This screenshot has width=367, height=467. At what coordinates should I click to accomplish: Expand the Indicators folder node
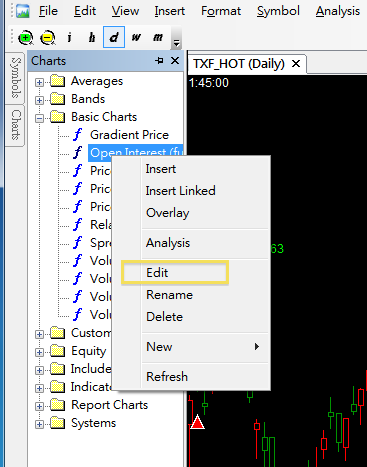click(39, 388)
